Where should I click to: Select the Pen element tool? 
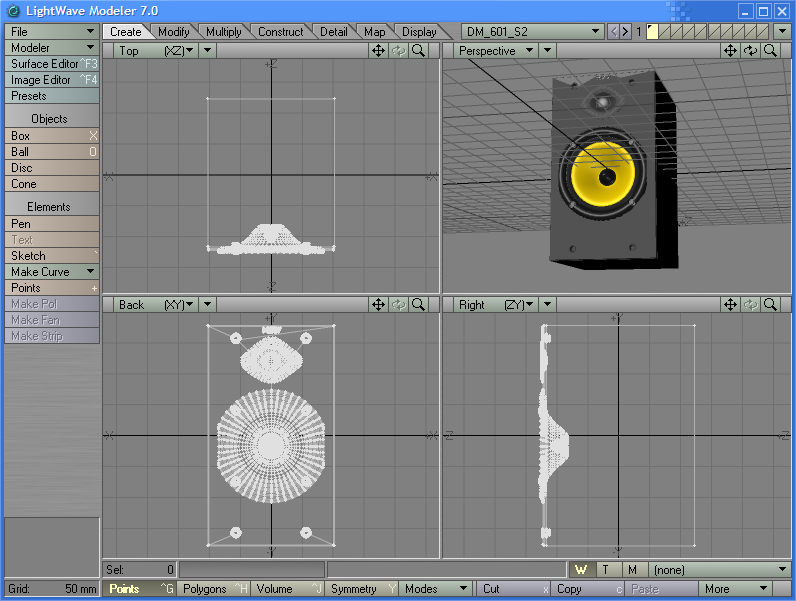point(52,224)
